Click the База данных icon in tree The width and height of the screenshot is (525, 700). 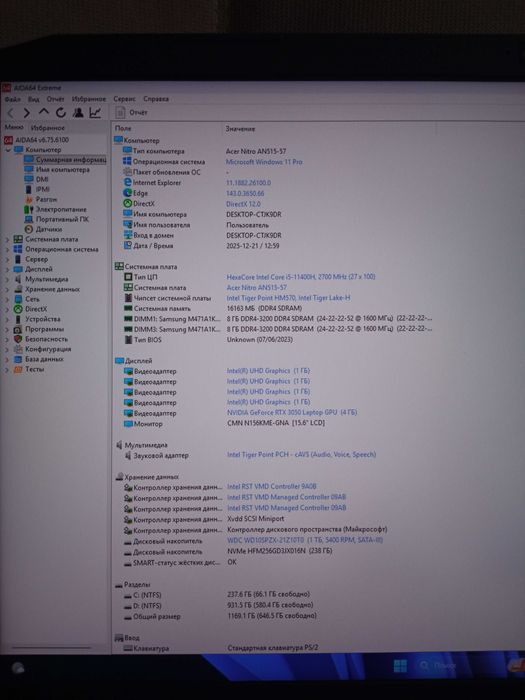(x=18, y=359)
